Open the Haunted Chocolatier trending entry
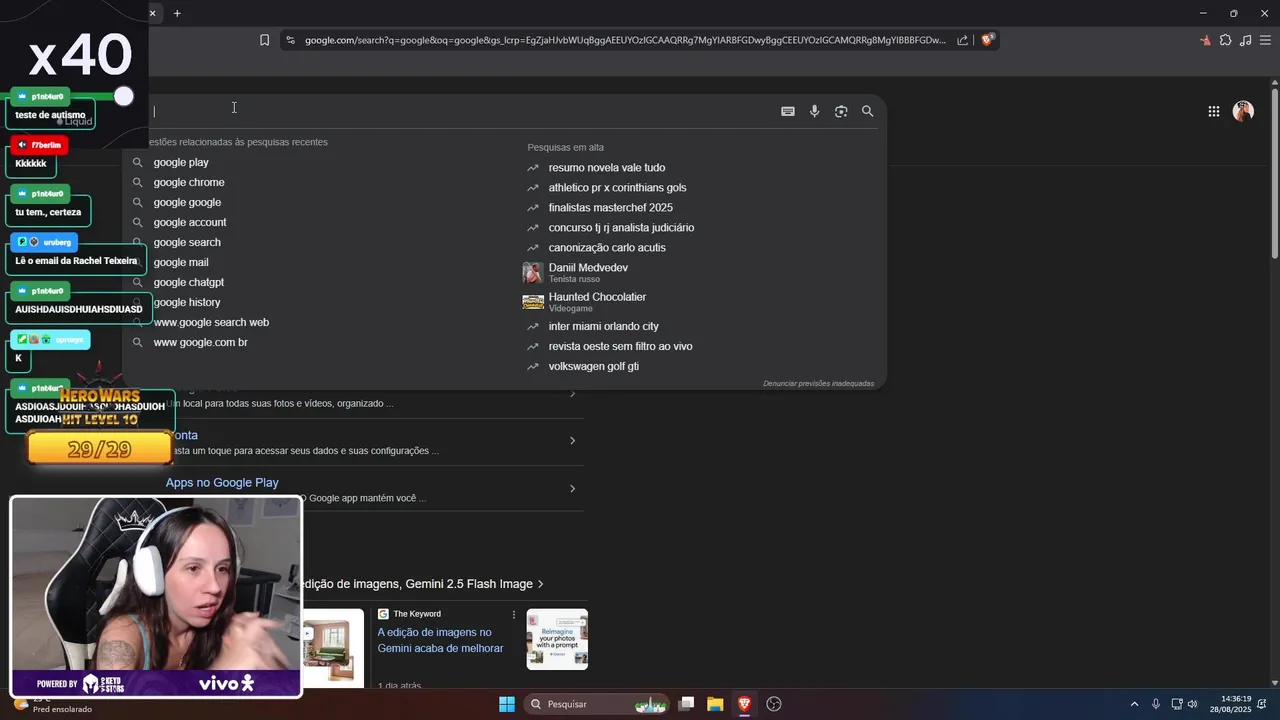 [x=597, y=301]
